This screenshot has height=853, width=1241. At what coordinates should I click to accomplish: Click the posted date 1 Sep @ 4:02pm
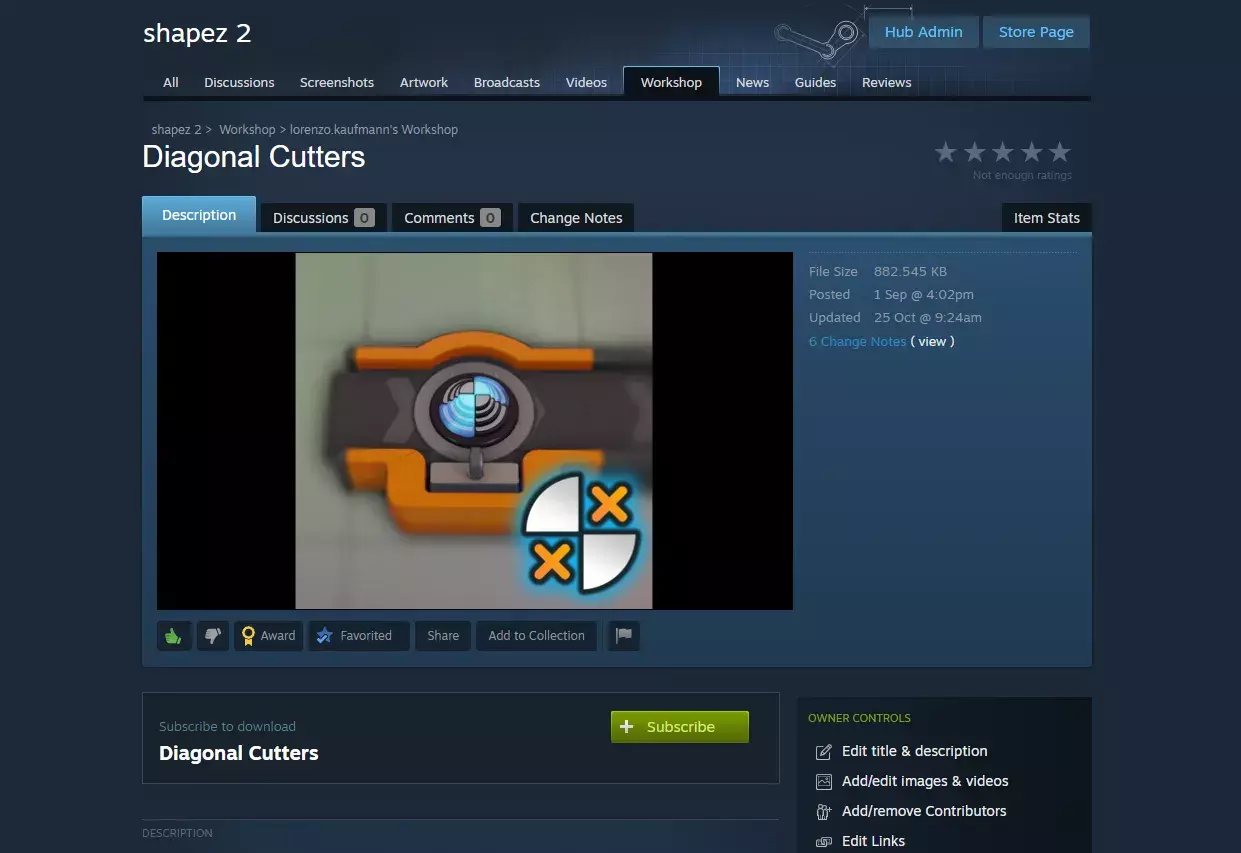tap(923, 294)
